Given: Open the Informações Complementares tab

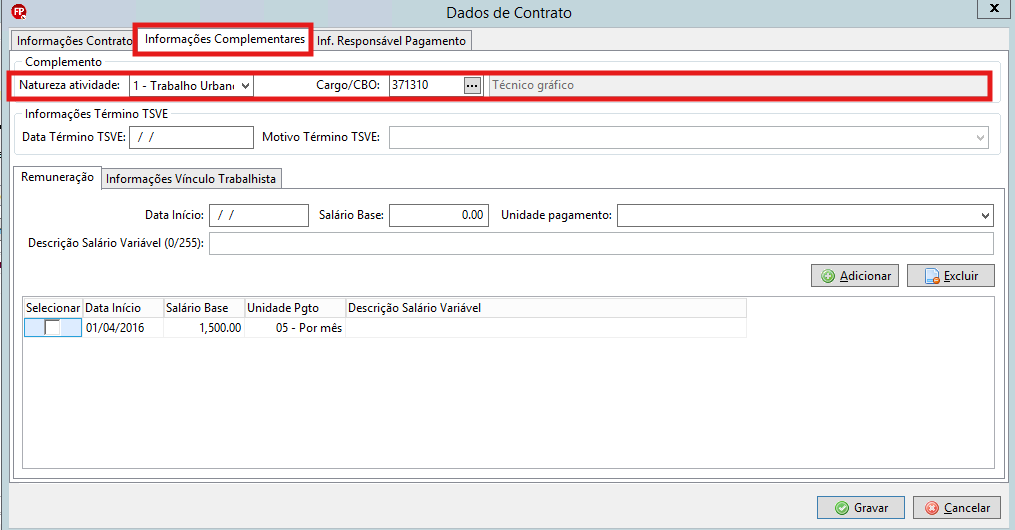Looking at the screenshot, I should [225, 39].
